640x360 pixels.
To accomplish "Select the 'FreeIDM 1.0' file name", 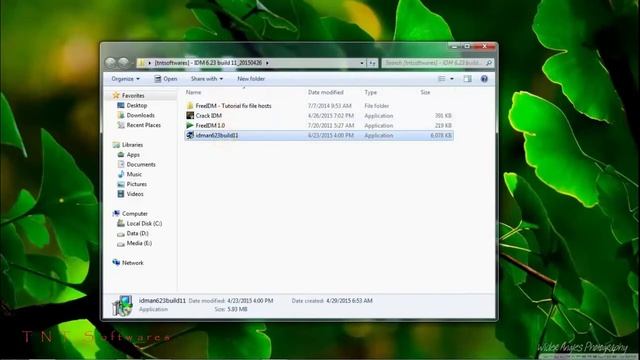I will tap(210, 125).
